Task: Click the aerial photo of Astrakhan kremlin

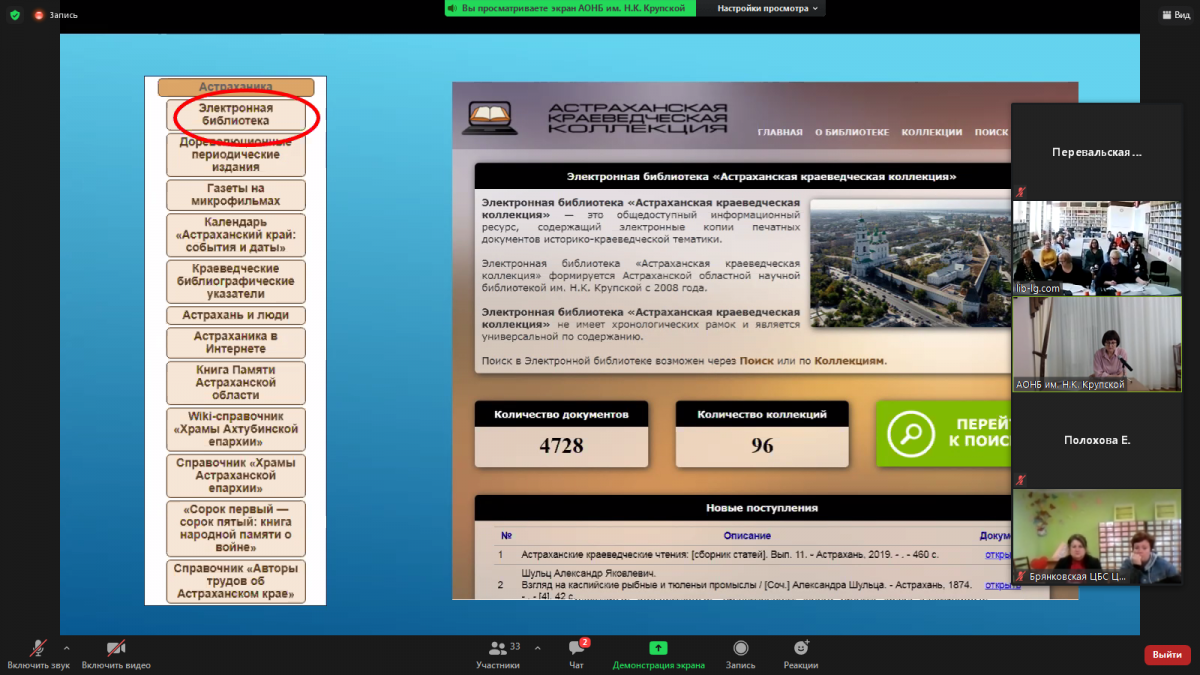Action: point(909,263)
